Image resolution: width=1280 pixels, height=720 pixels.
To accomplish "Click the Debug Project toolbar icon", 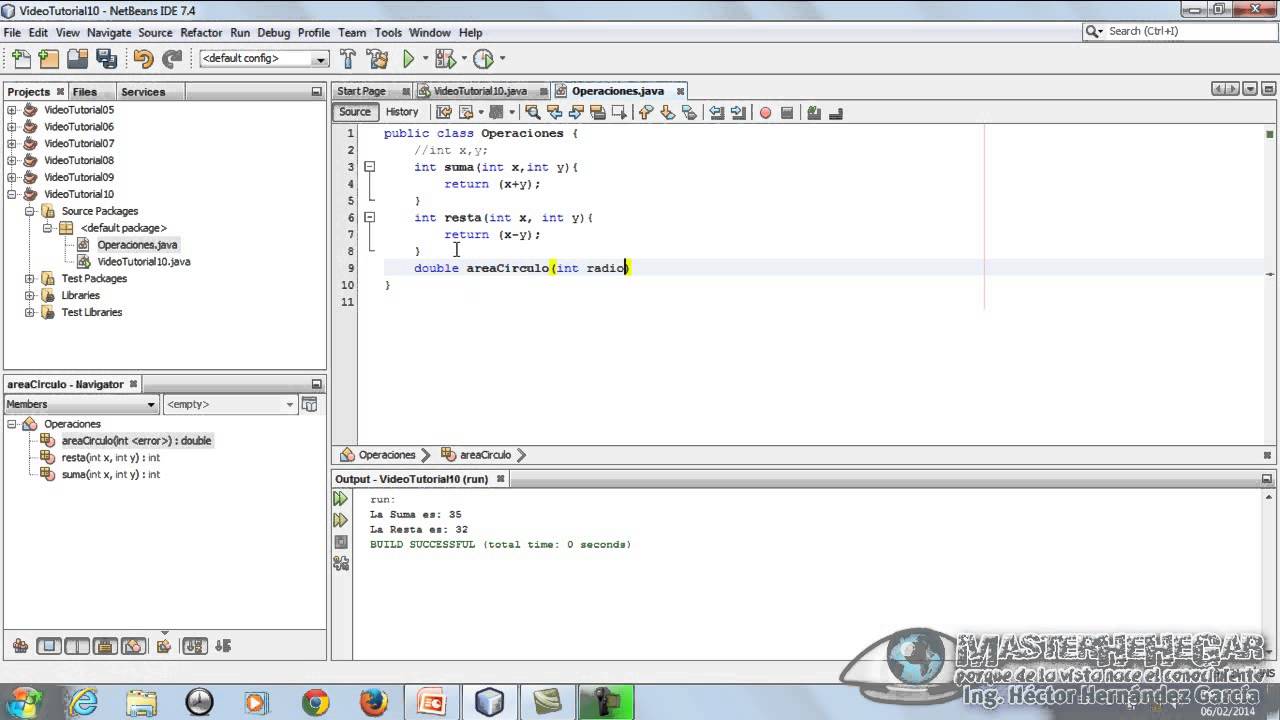I will [x=445, y=59].
